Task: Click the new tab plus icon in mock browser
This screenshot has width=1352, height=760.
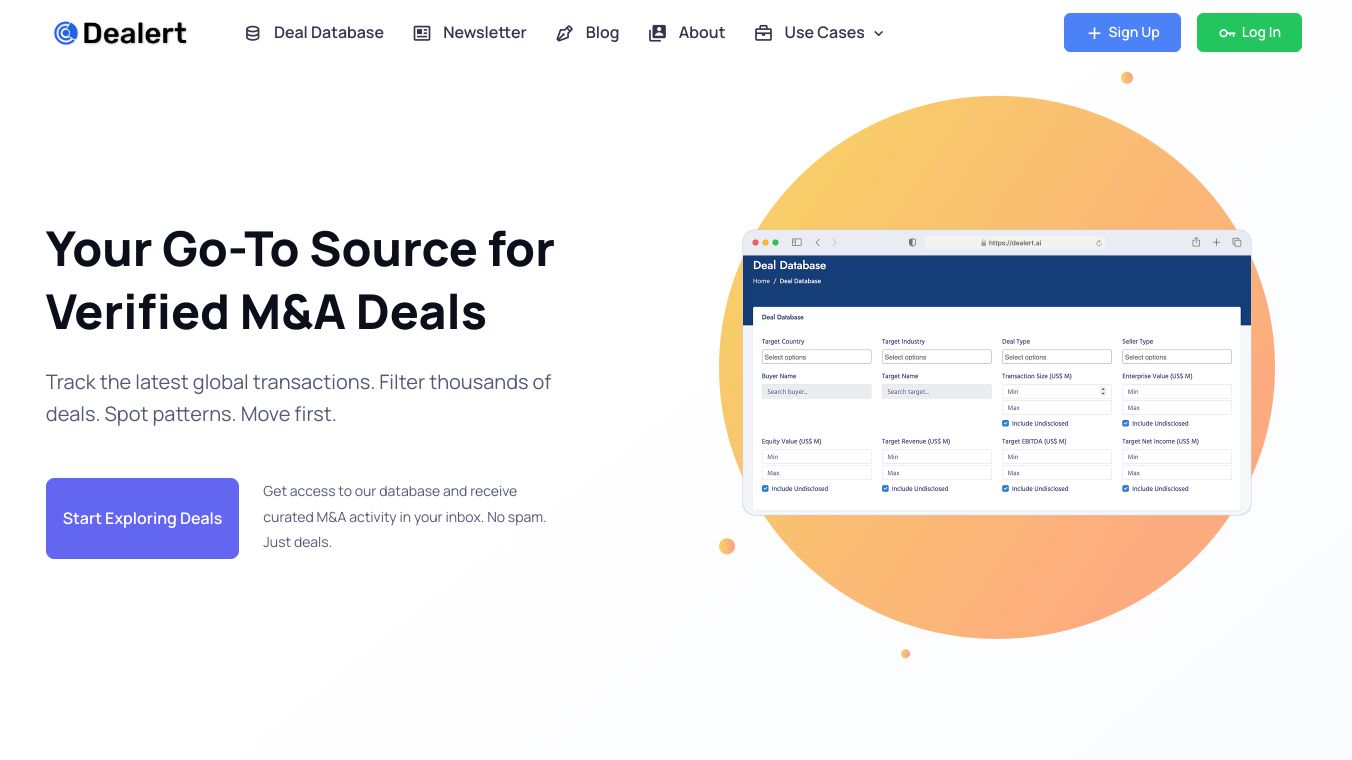Action: 1216,242
